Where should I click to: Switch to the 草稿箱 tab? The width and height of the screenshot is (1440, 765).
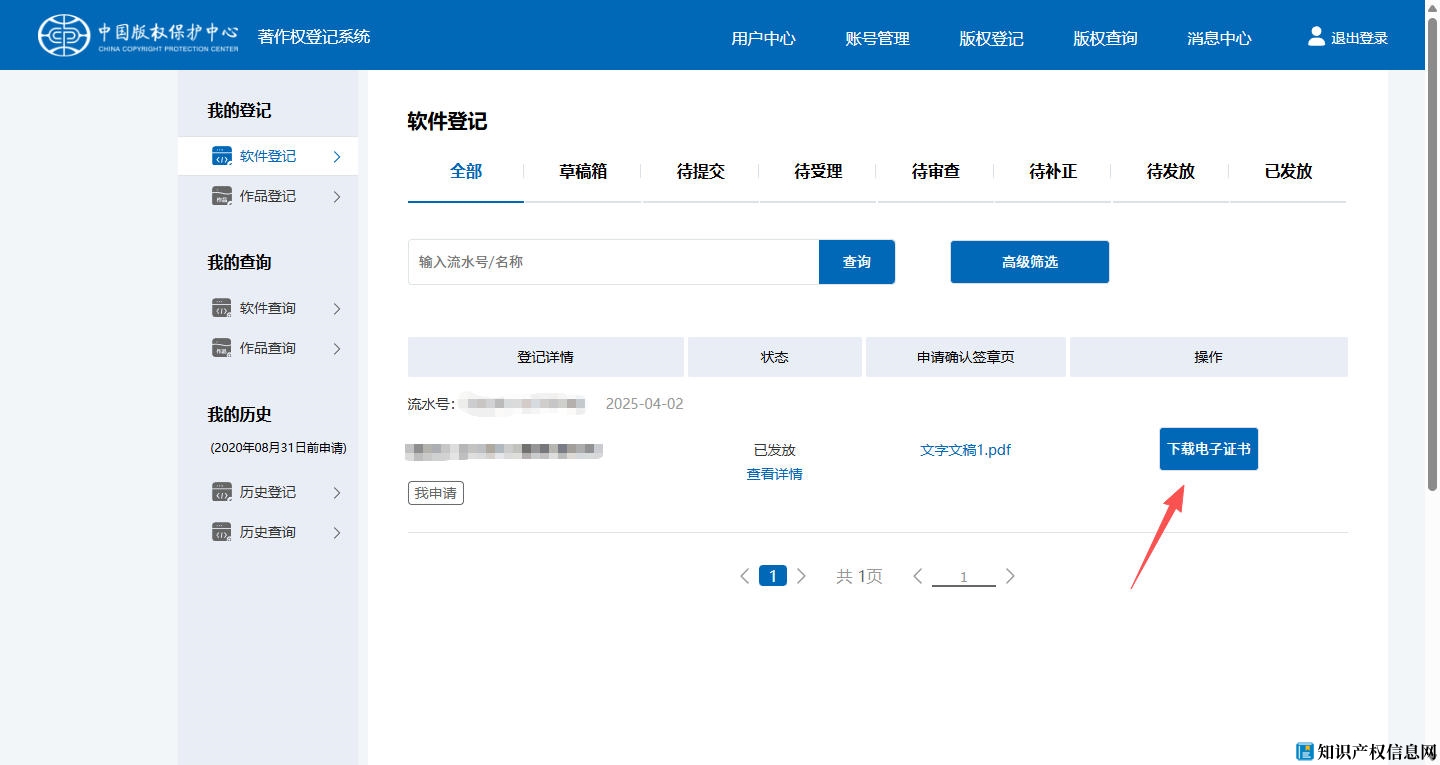[583, 171]
